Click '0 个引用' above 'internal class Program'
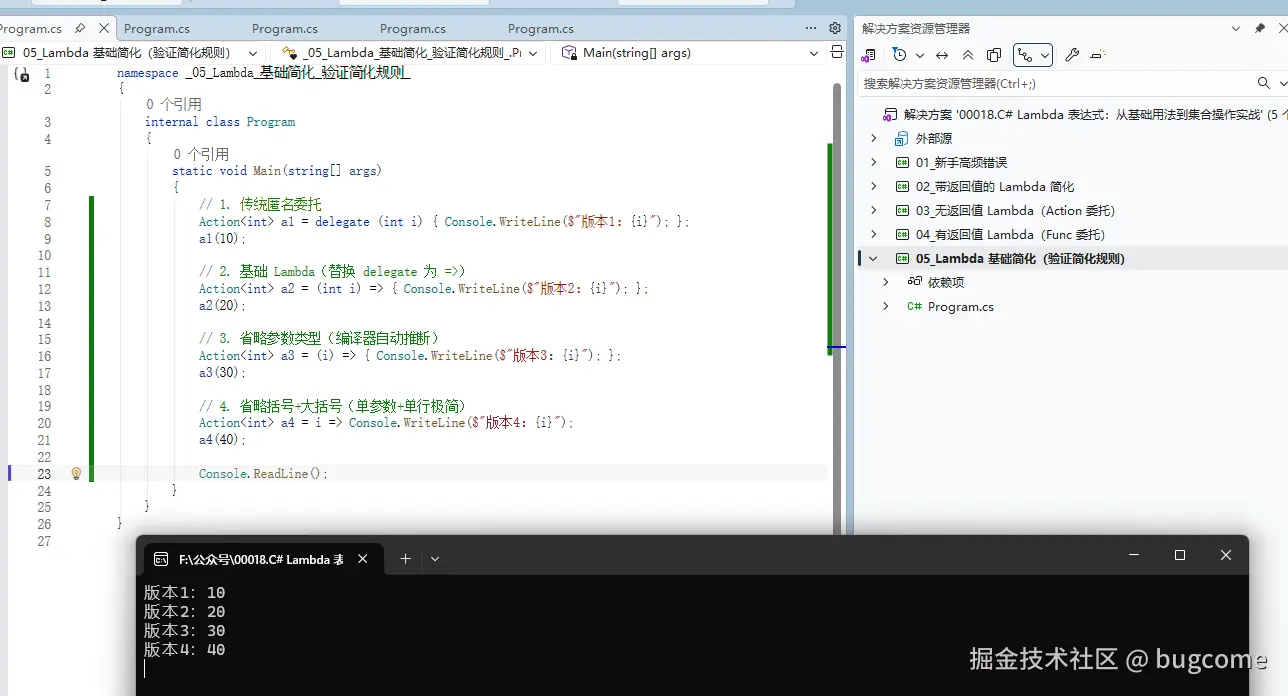The height and width of the screenshot is (696, 1288). click(x=173, y=104)
